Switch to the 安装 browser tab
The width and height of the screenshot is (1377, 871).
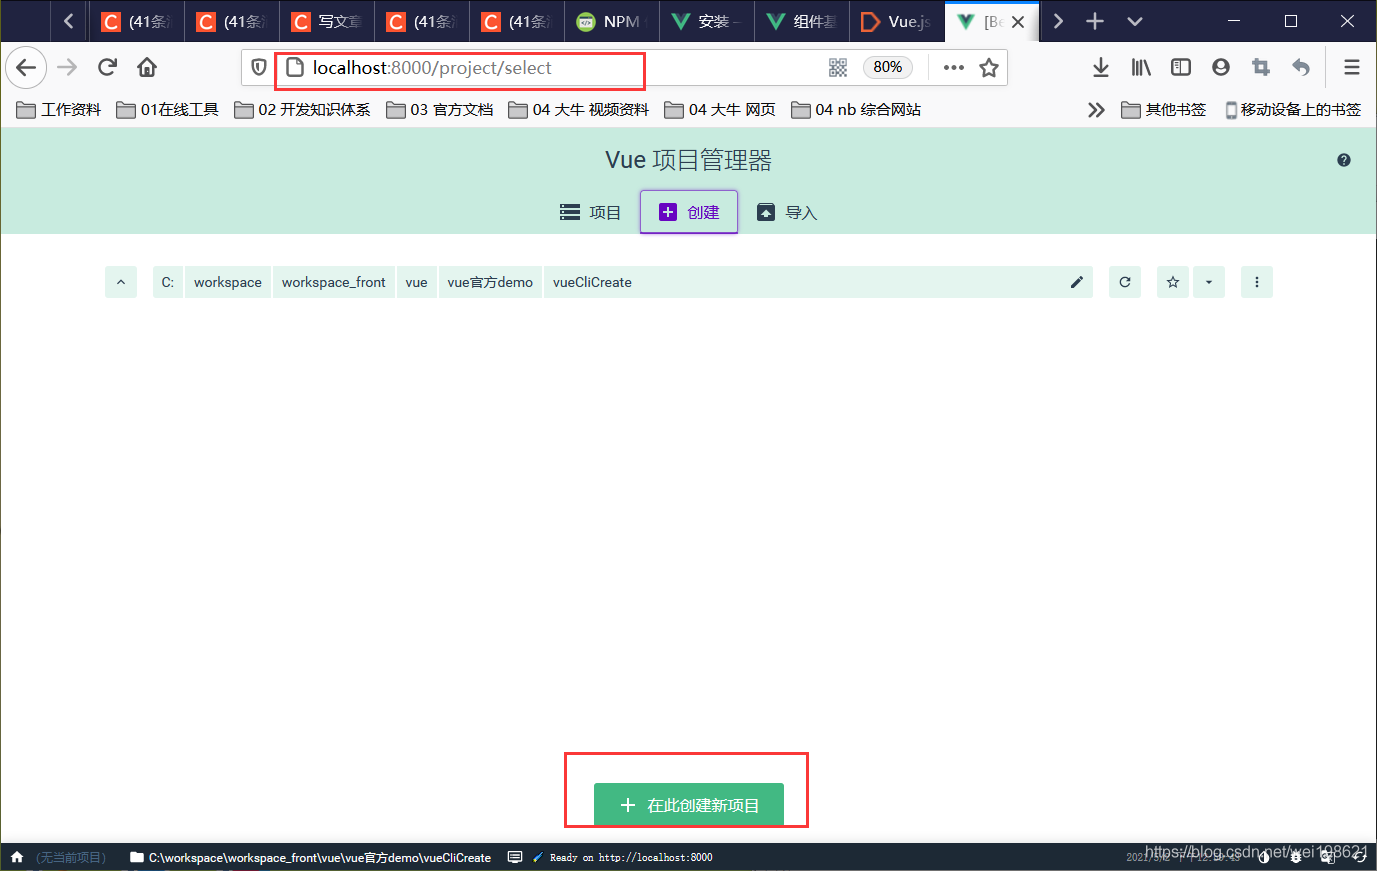click(x=707, y=21)
